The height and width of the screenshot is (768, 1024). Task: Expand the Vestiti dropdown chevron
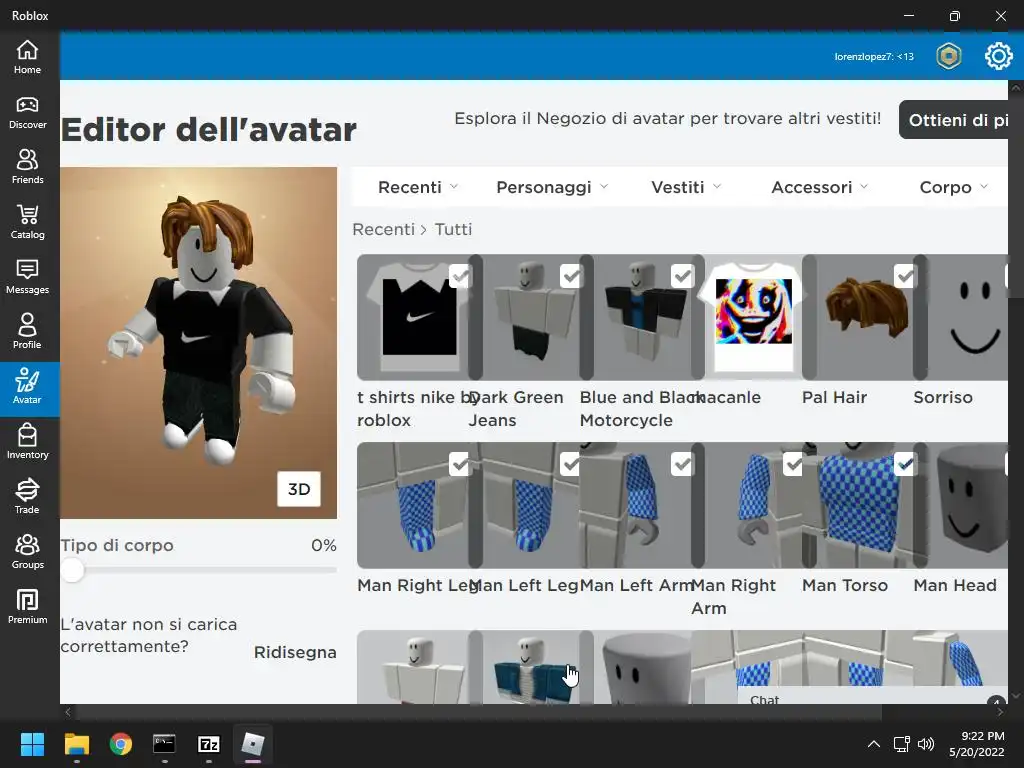point(717,187)
